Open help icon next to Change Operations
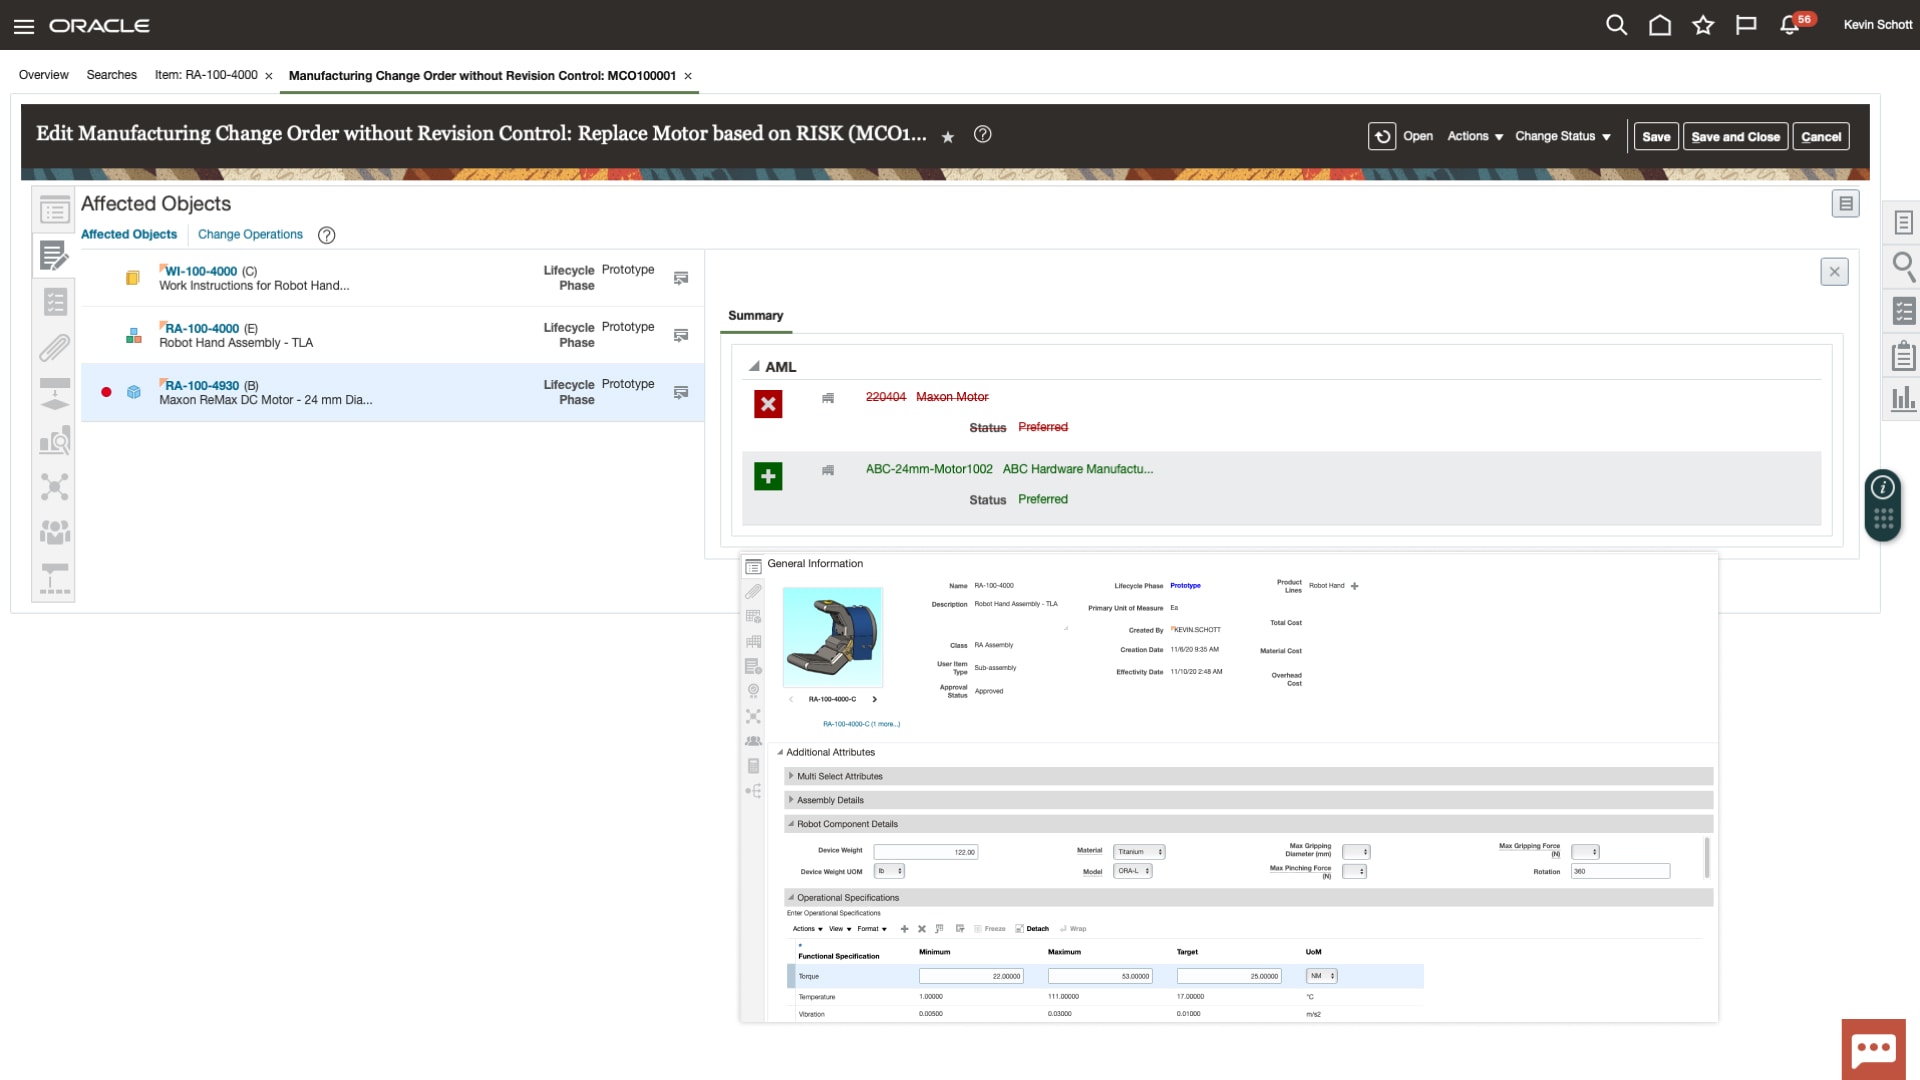This screenshot has height=1080, width=1920. coord(326,235)
